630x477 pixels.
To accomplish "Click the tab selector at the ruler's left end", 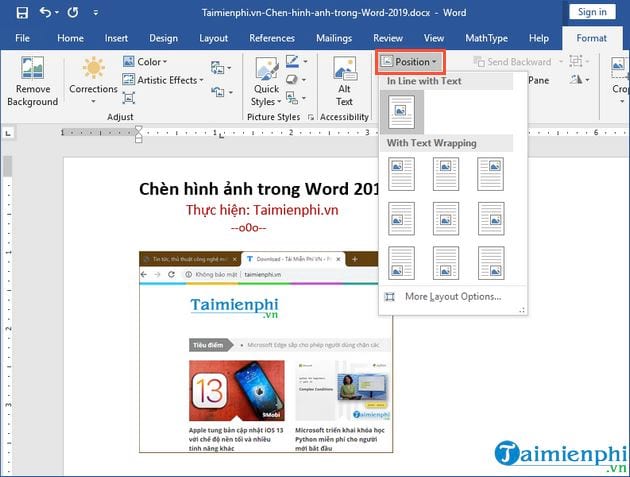I will pos(8,133).
